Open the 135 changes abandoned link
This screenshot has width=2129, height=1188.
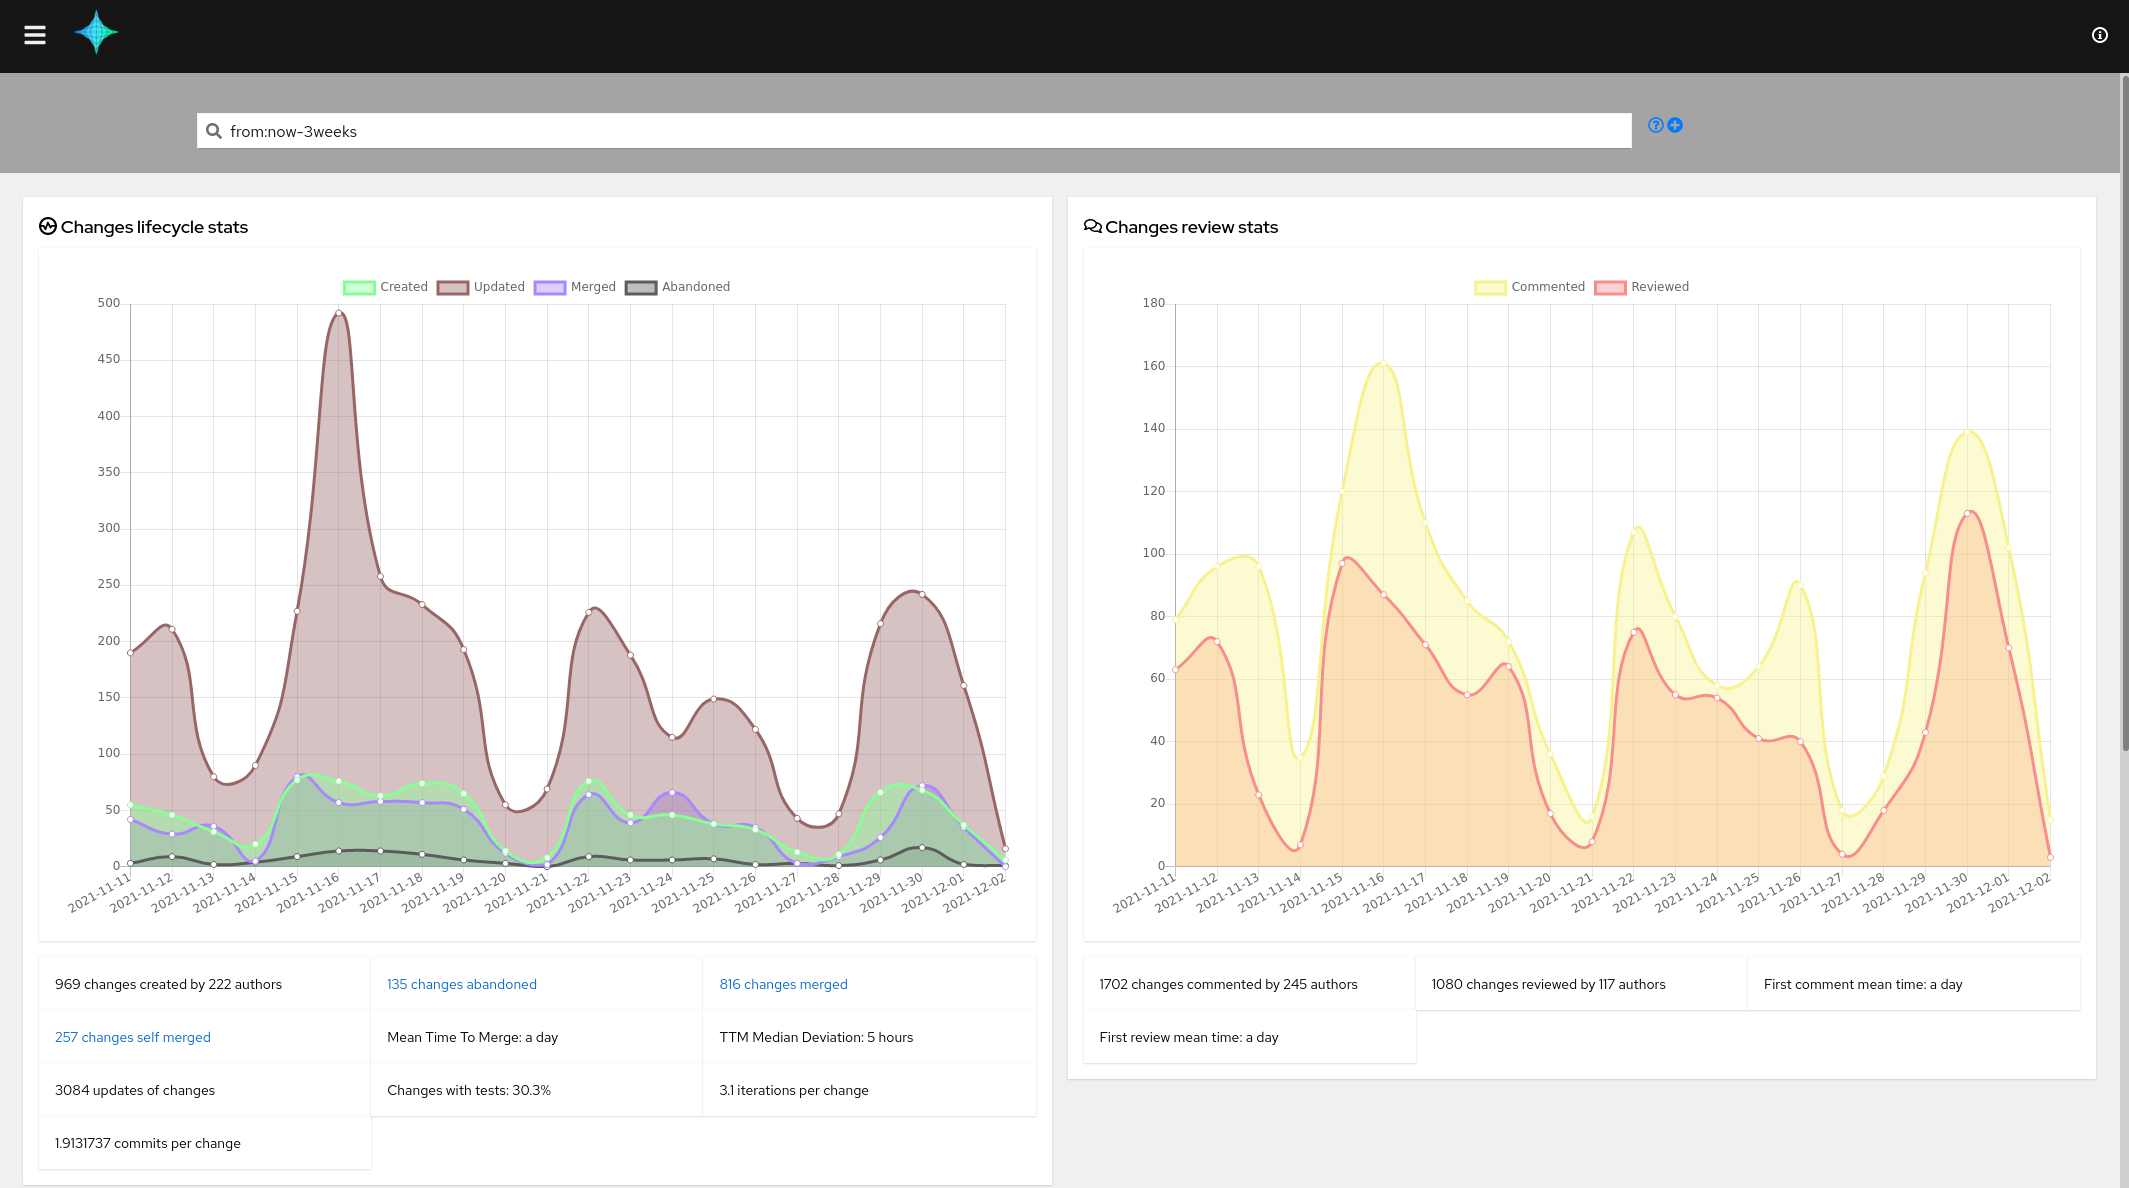(461, 984)
